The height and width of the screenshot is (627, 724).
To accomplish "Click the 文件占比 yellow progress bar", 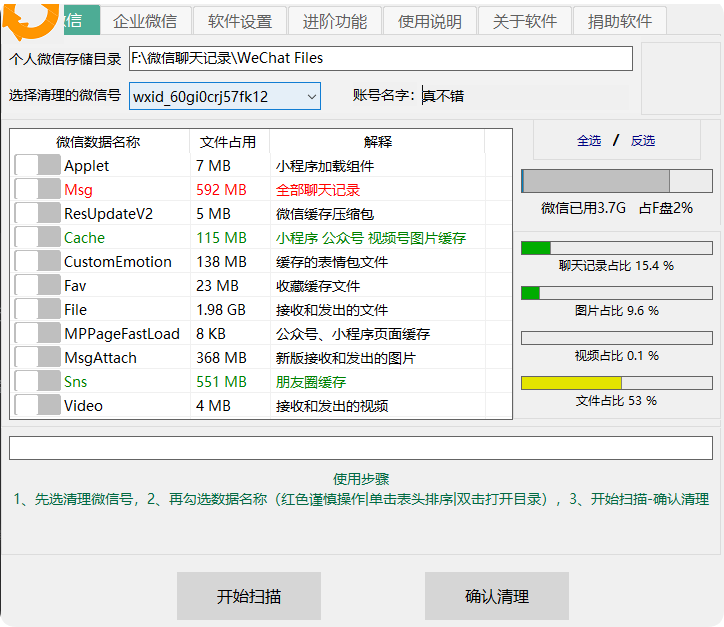I will tap(617, 383).
